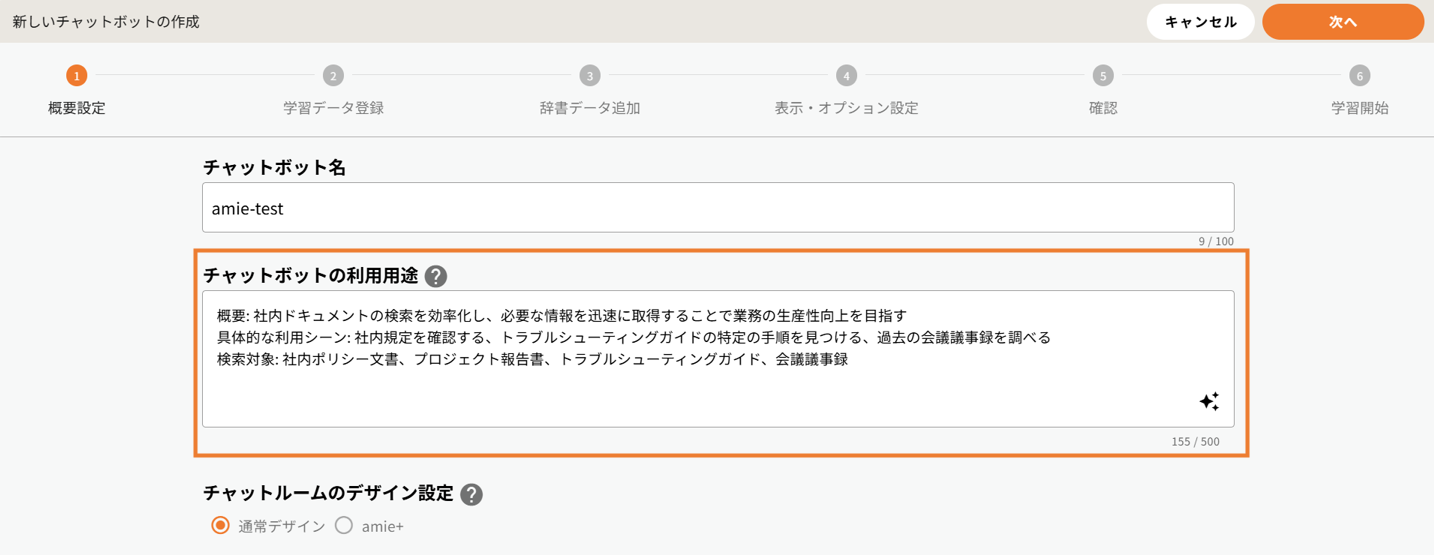Click step 6 circle 学習開始
1434x555 pixels.
[x=1359, y=75]
